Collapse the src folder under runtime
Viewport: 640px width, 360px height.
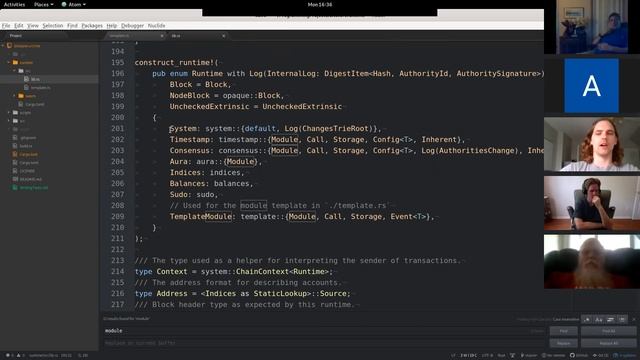pos(14,71)
